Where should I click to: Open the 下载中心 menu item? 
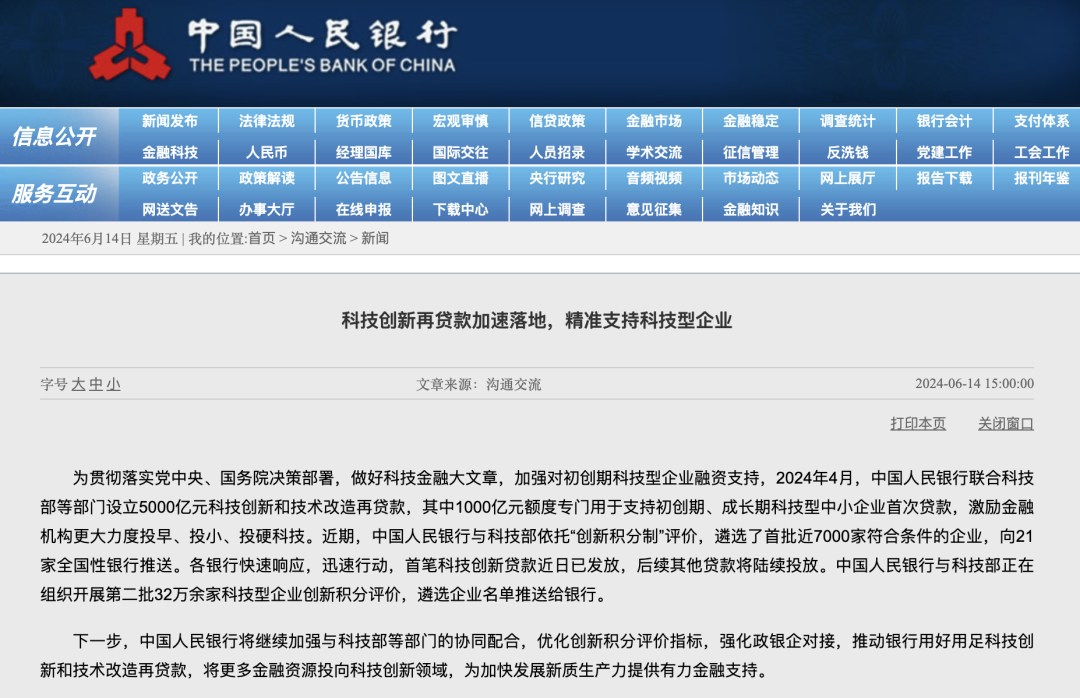(462, 209)
